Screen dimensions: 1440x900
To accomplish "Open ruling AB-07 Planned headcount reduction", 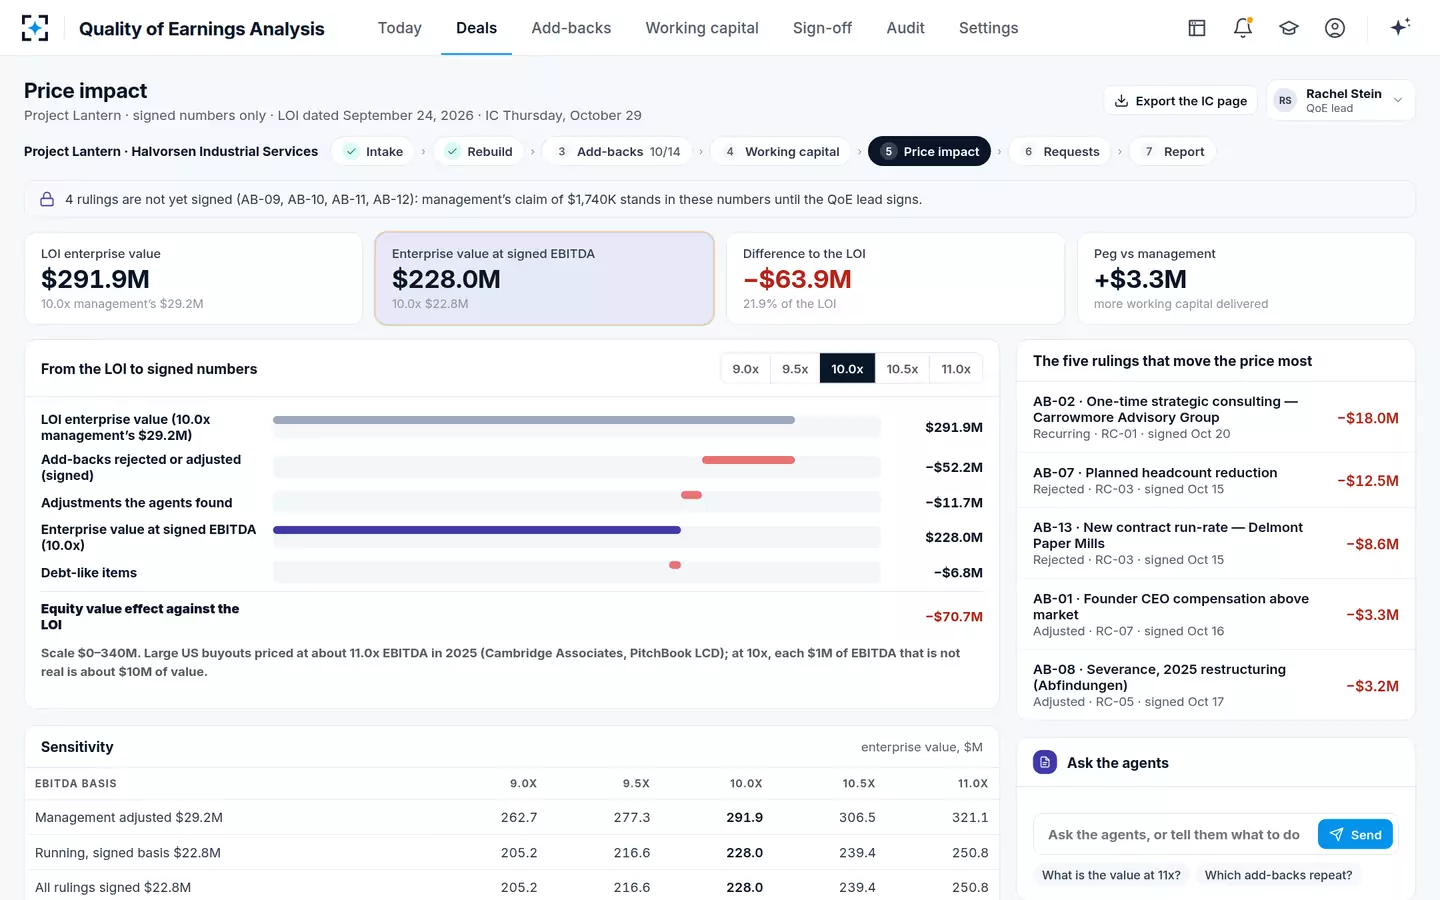I will 1216,480.
